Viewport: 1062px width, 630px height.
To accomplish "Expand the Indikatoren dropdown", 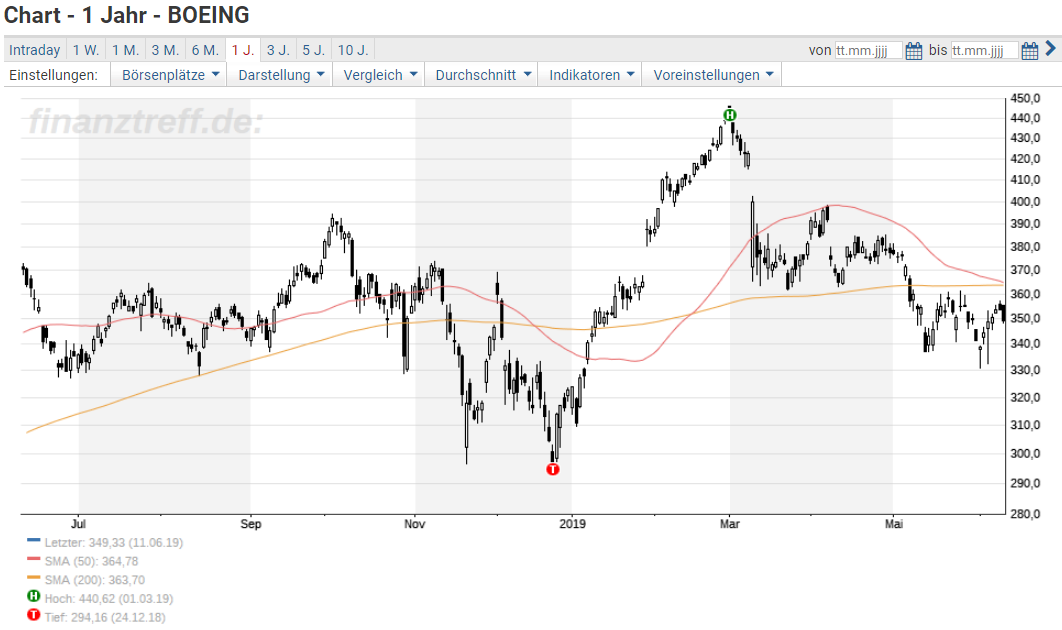I will pos(591,75).
